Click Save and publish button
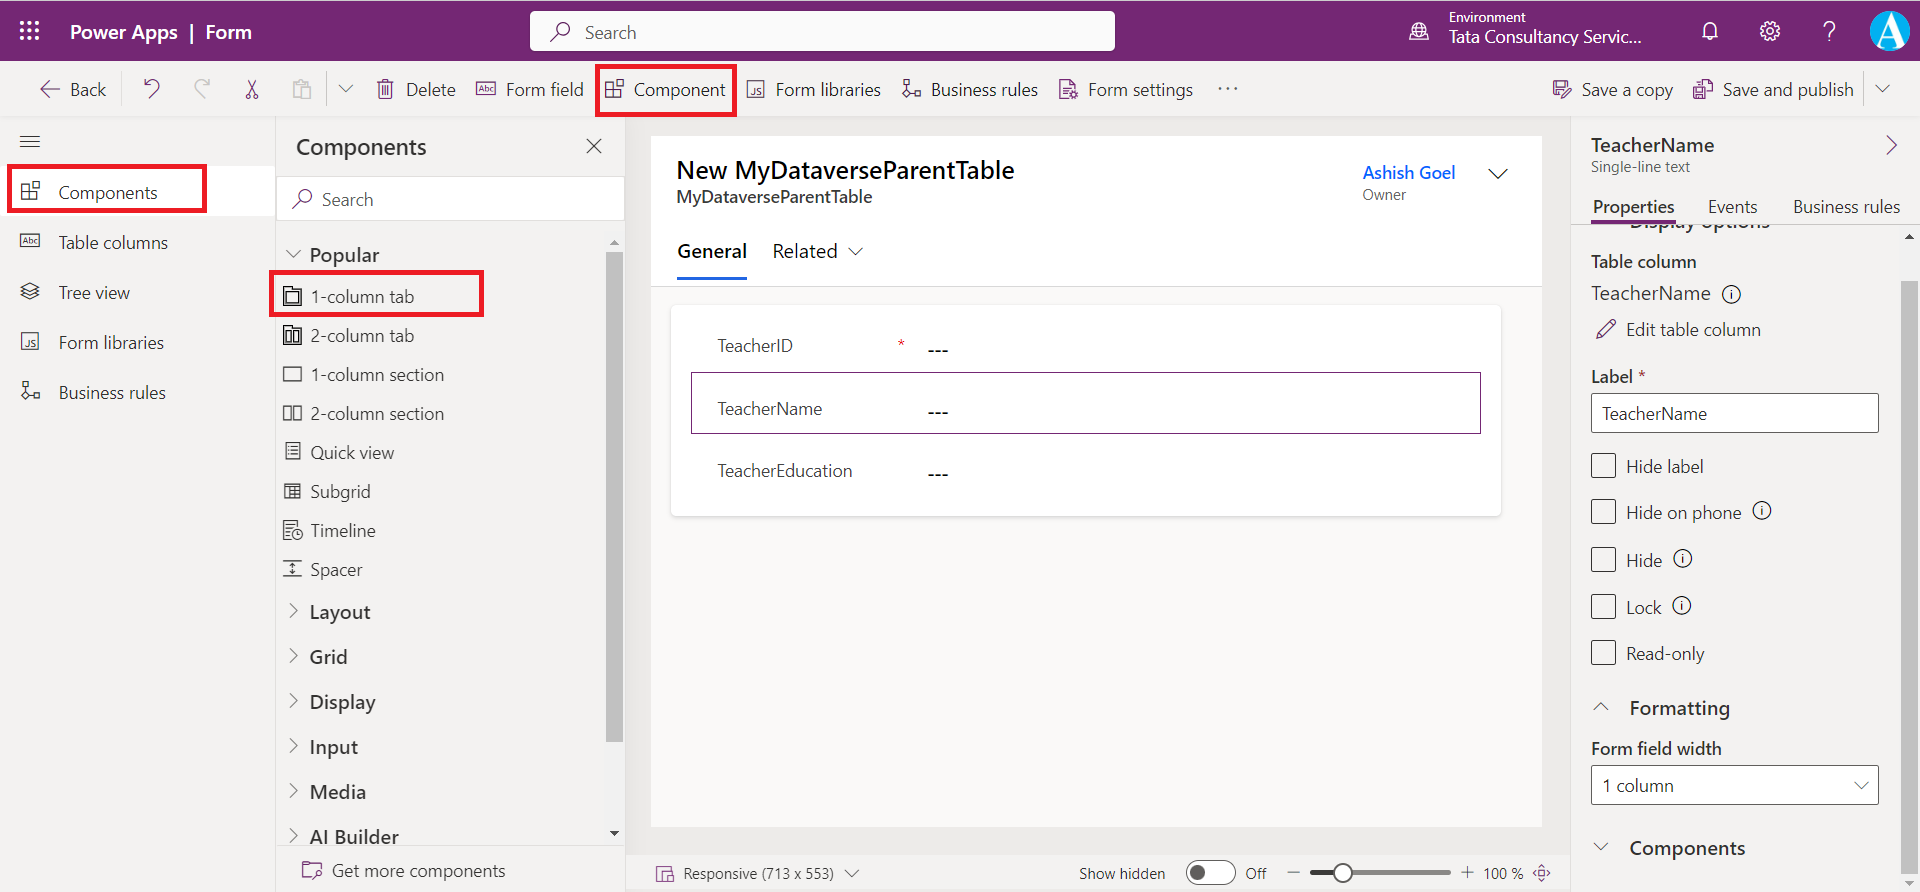 [1773, 89]
